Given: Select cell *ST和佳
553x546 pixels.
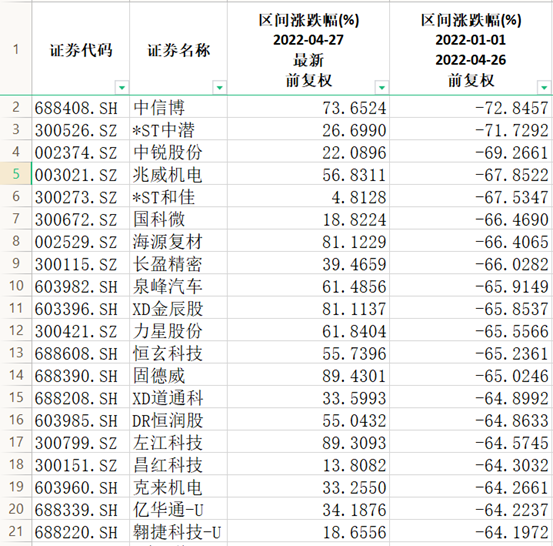Looking at the screenshot, I should tap(178, 196).
